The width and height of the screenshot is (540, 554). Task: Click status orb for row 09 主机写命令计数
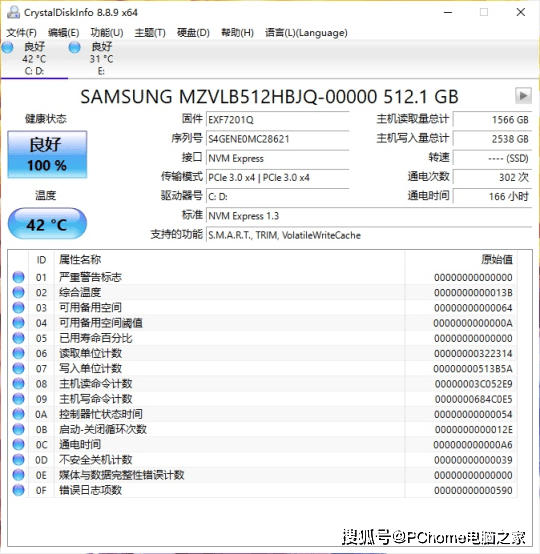click(x=18, y=399)
